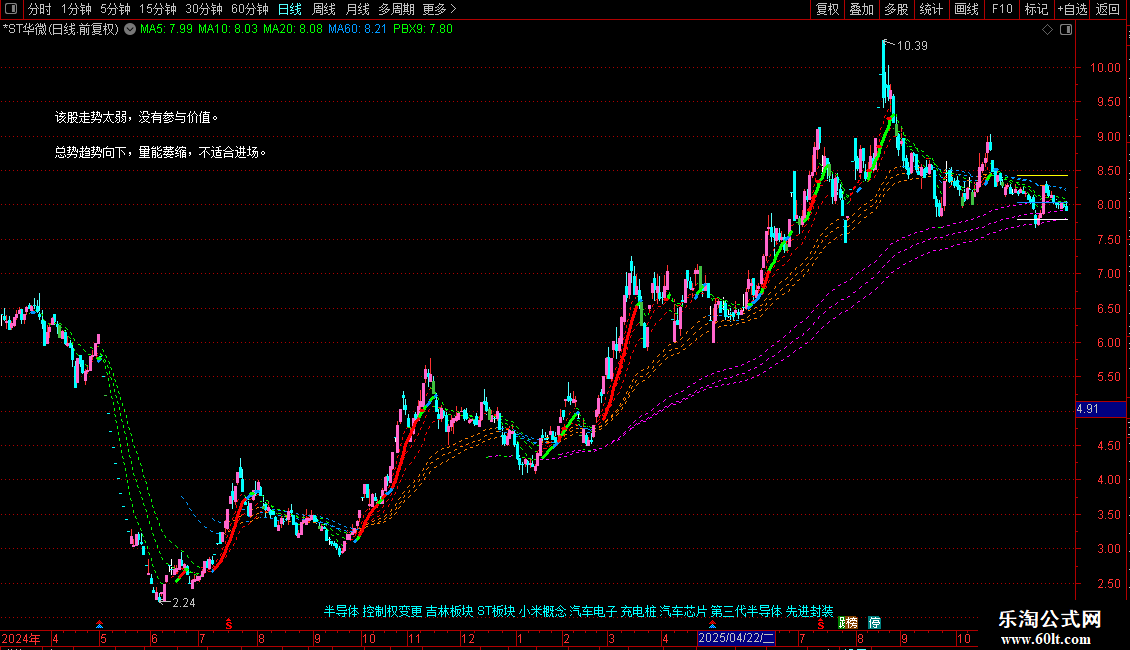Click the 10.00 price axis label

[1105, 68]
